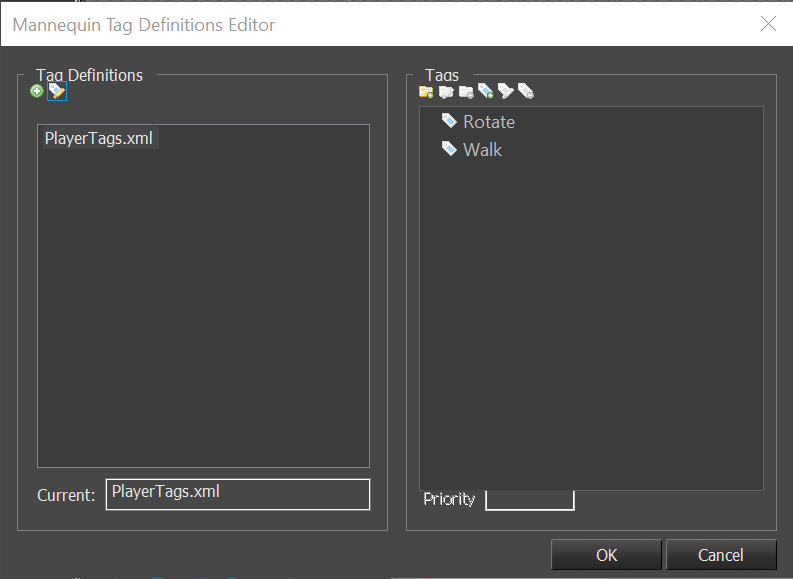Screen dimensions: 793x579
Task: Close the Mannequin Tag Definitions Editor window
Action: [x=768, y=23]
